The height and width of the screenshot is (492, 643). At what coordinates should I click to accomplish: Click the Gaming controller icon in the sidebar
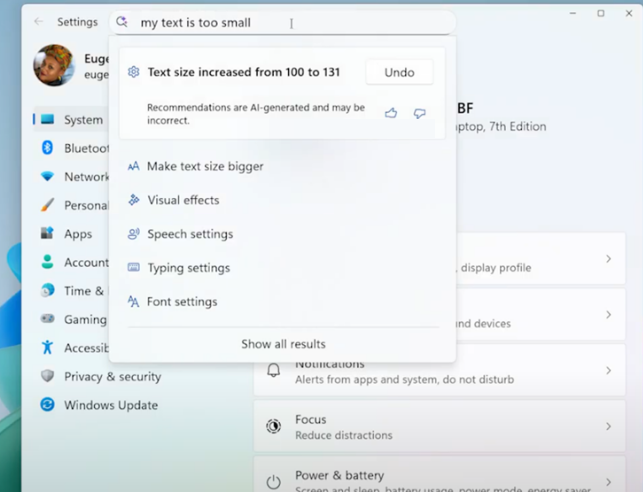48,319
